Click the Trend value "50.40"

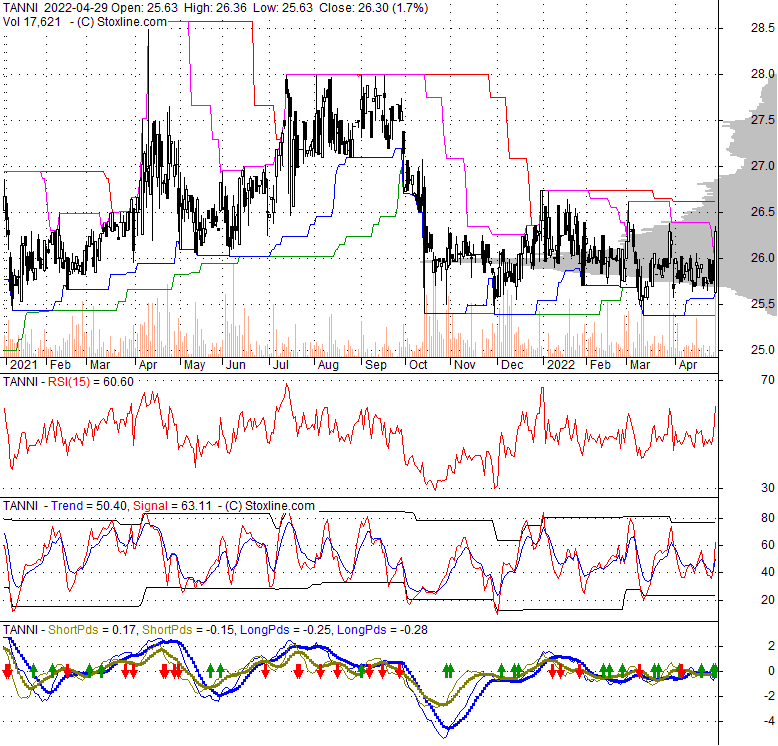pos(112,506)
